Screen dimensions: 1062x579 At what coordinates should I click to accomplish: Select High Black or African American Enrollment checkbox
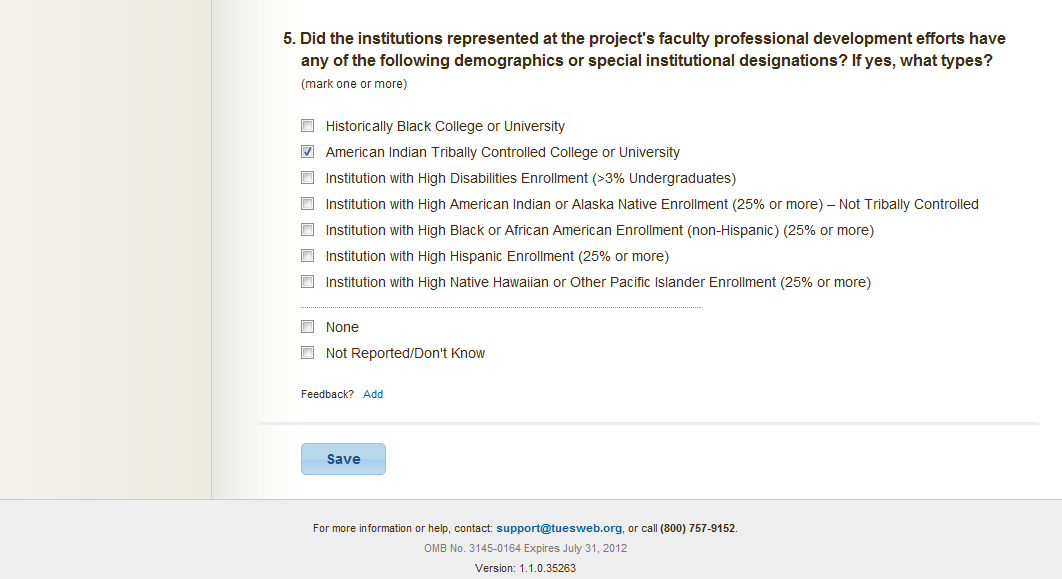(307, 230)
